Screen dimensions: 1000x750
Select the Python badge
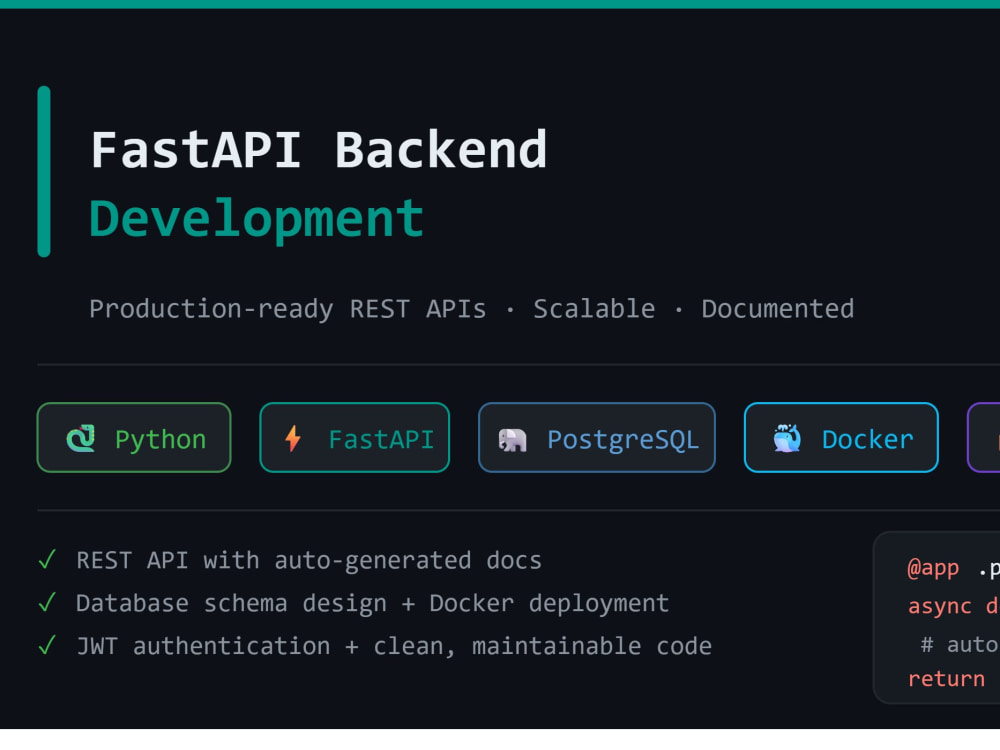tap(134, 438)
